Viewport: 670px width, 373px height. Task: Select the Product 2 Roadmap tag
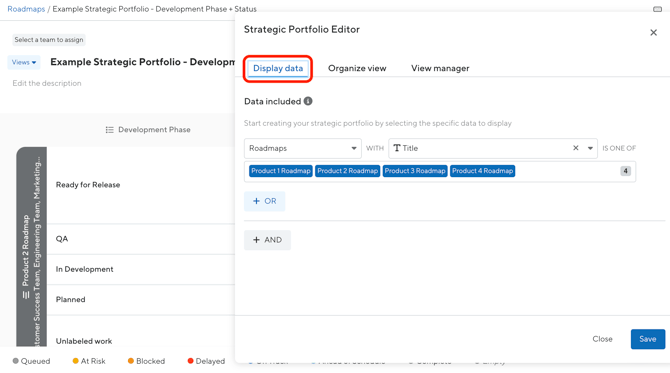coord(347,171)
